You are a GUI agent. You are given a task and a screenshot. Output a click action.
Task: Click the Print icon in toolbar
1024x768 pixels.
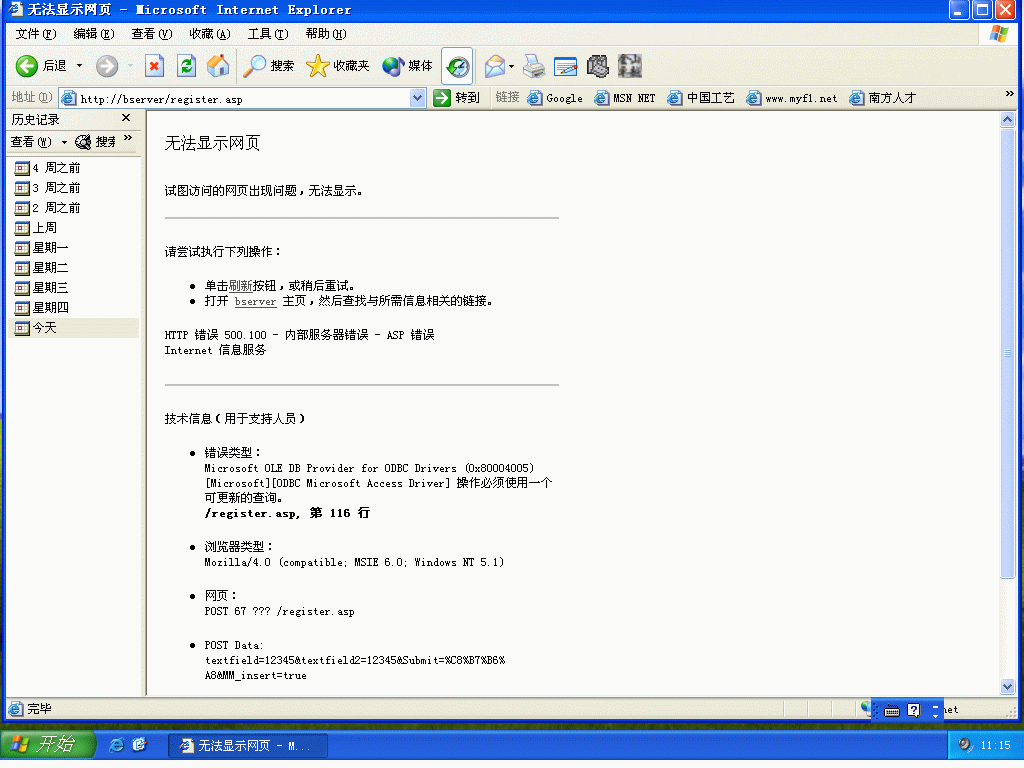coord(534,66)
